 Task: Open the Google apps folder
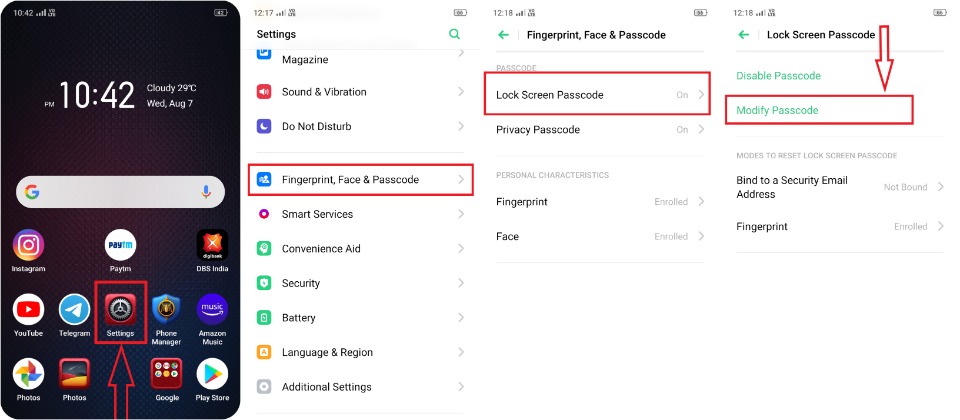tap(167, 373)
